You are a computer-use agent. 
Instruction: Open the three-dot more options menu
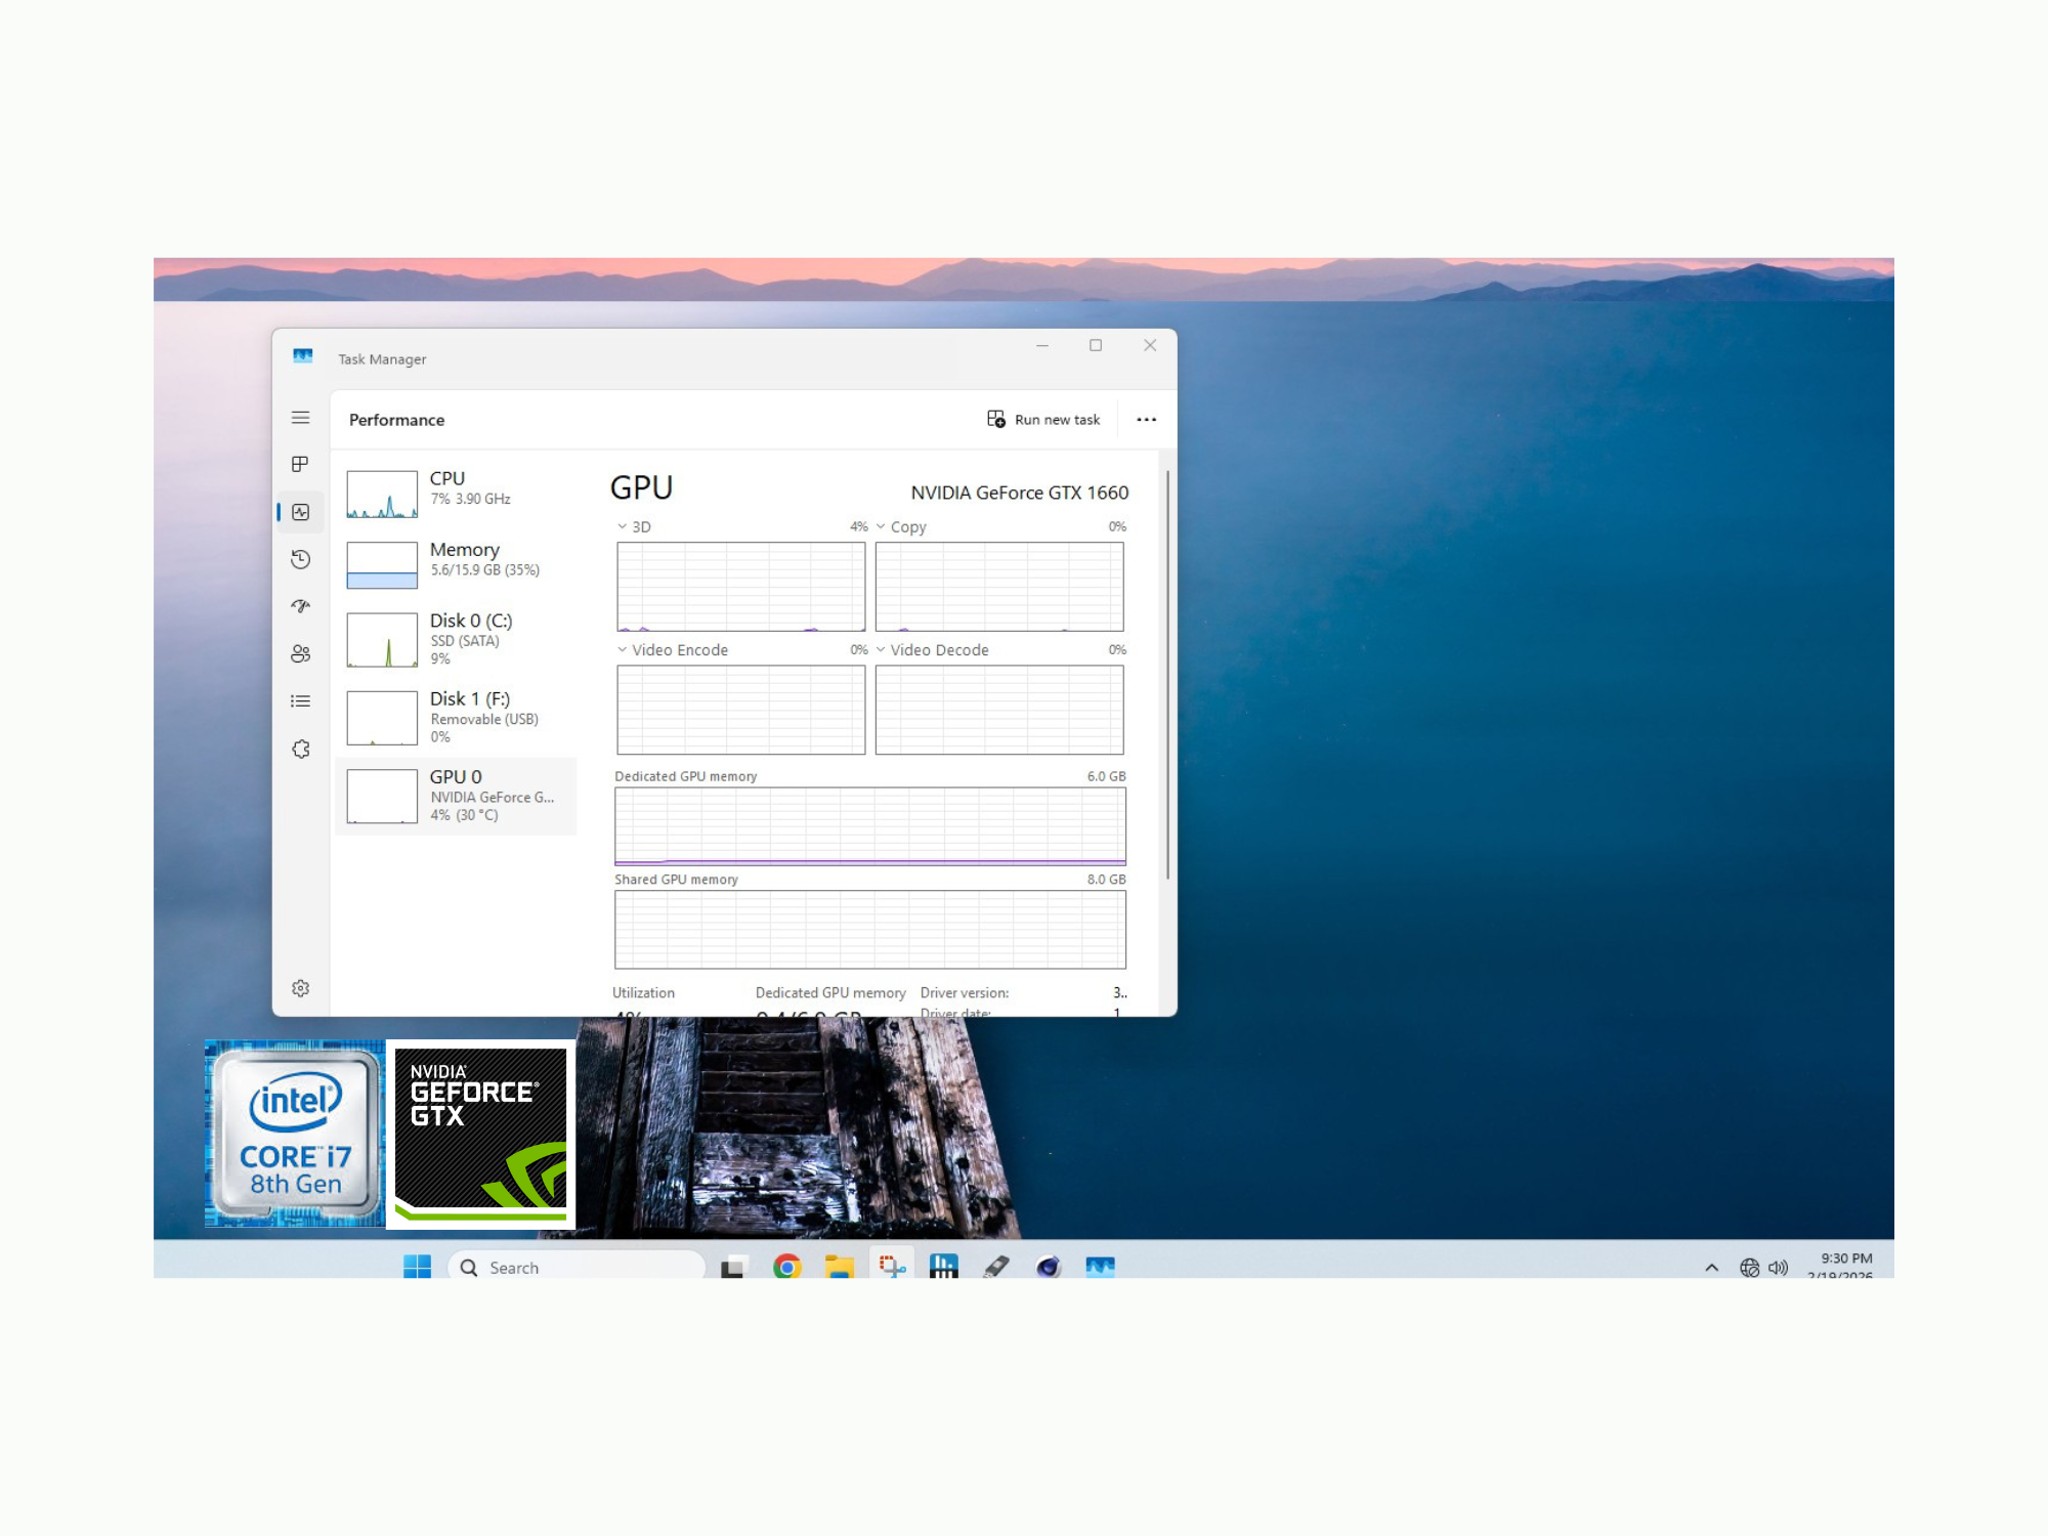click(x=1146, y=420)
